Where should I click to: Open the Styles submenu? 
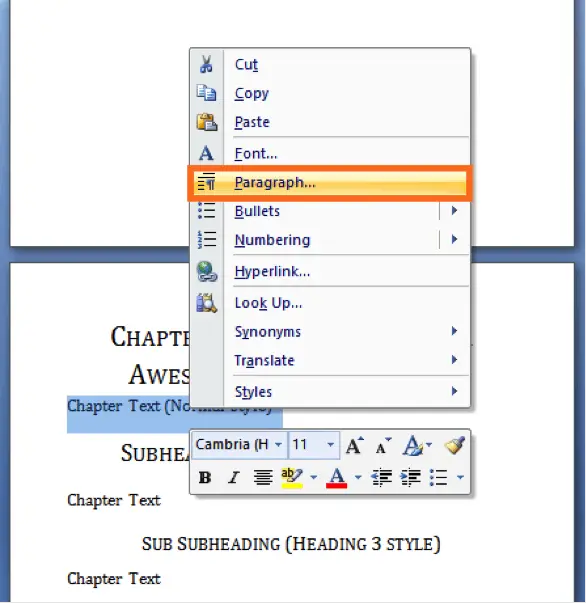click(330, 392)
